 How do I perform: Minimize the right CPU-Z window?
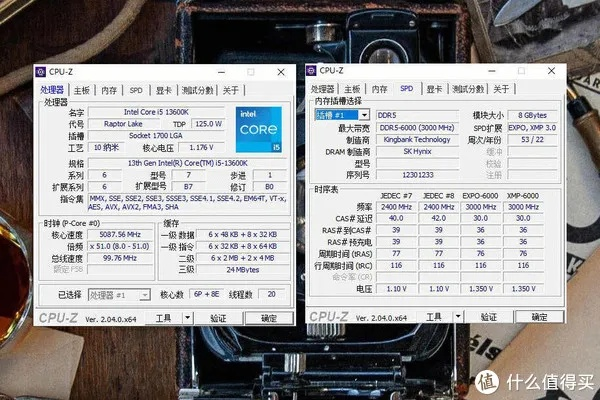pyautogui.click(x=492, y=71)
